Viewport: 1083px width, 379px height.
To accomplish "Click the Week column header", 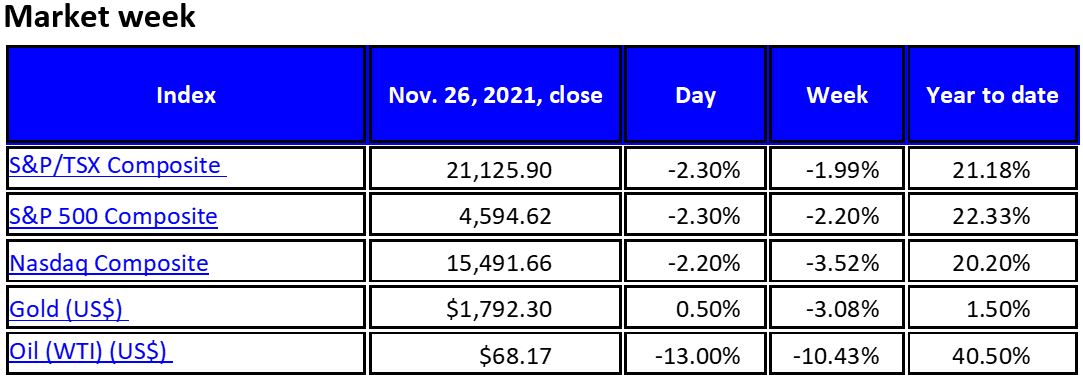I will [x=836, y=95].
